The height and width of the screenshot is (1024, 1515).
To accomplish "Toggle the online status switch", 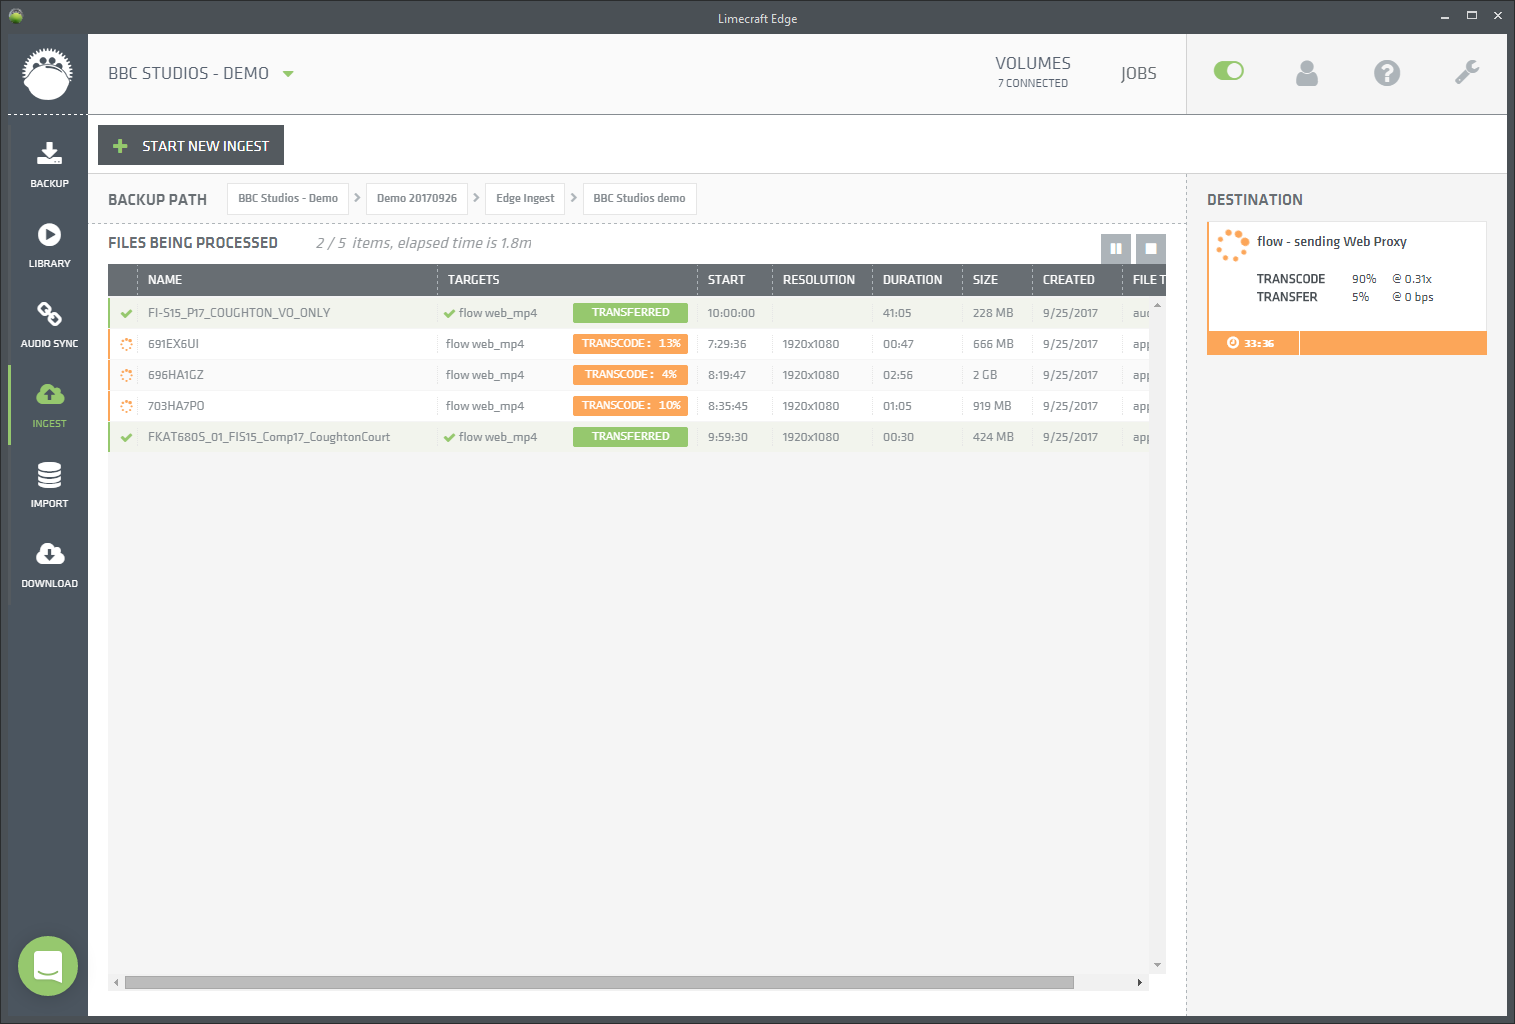I will (1228, 71).
